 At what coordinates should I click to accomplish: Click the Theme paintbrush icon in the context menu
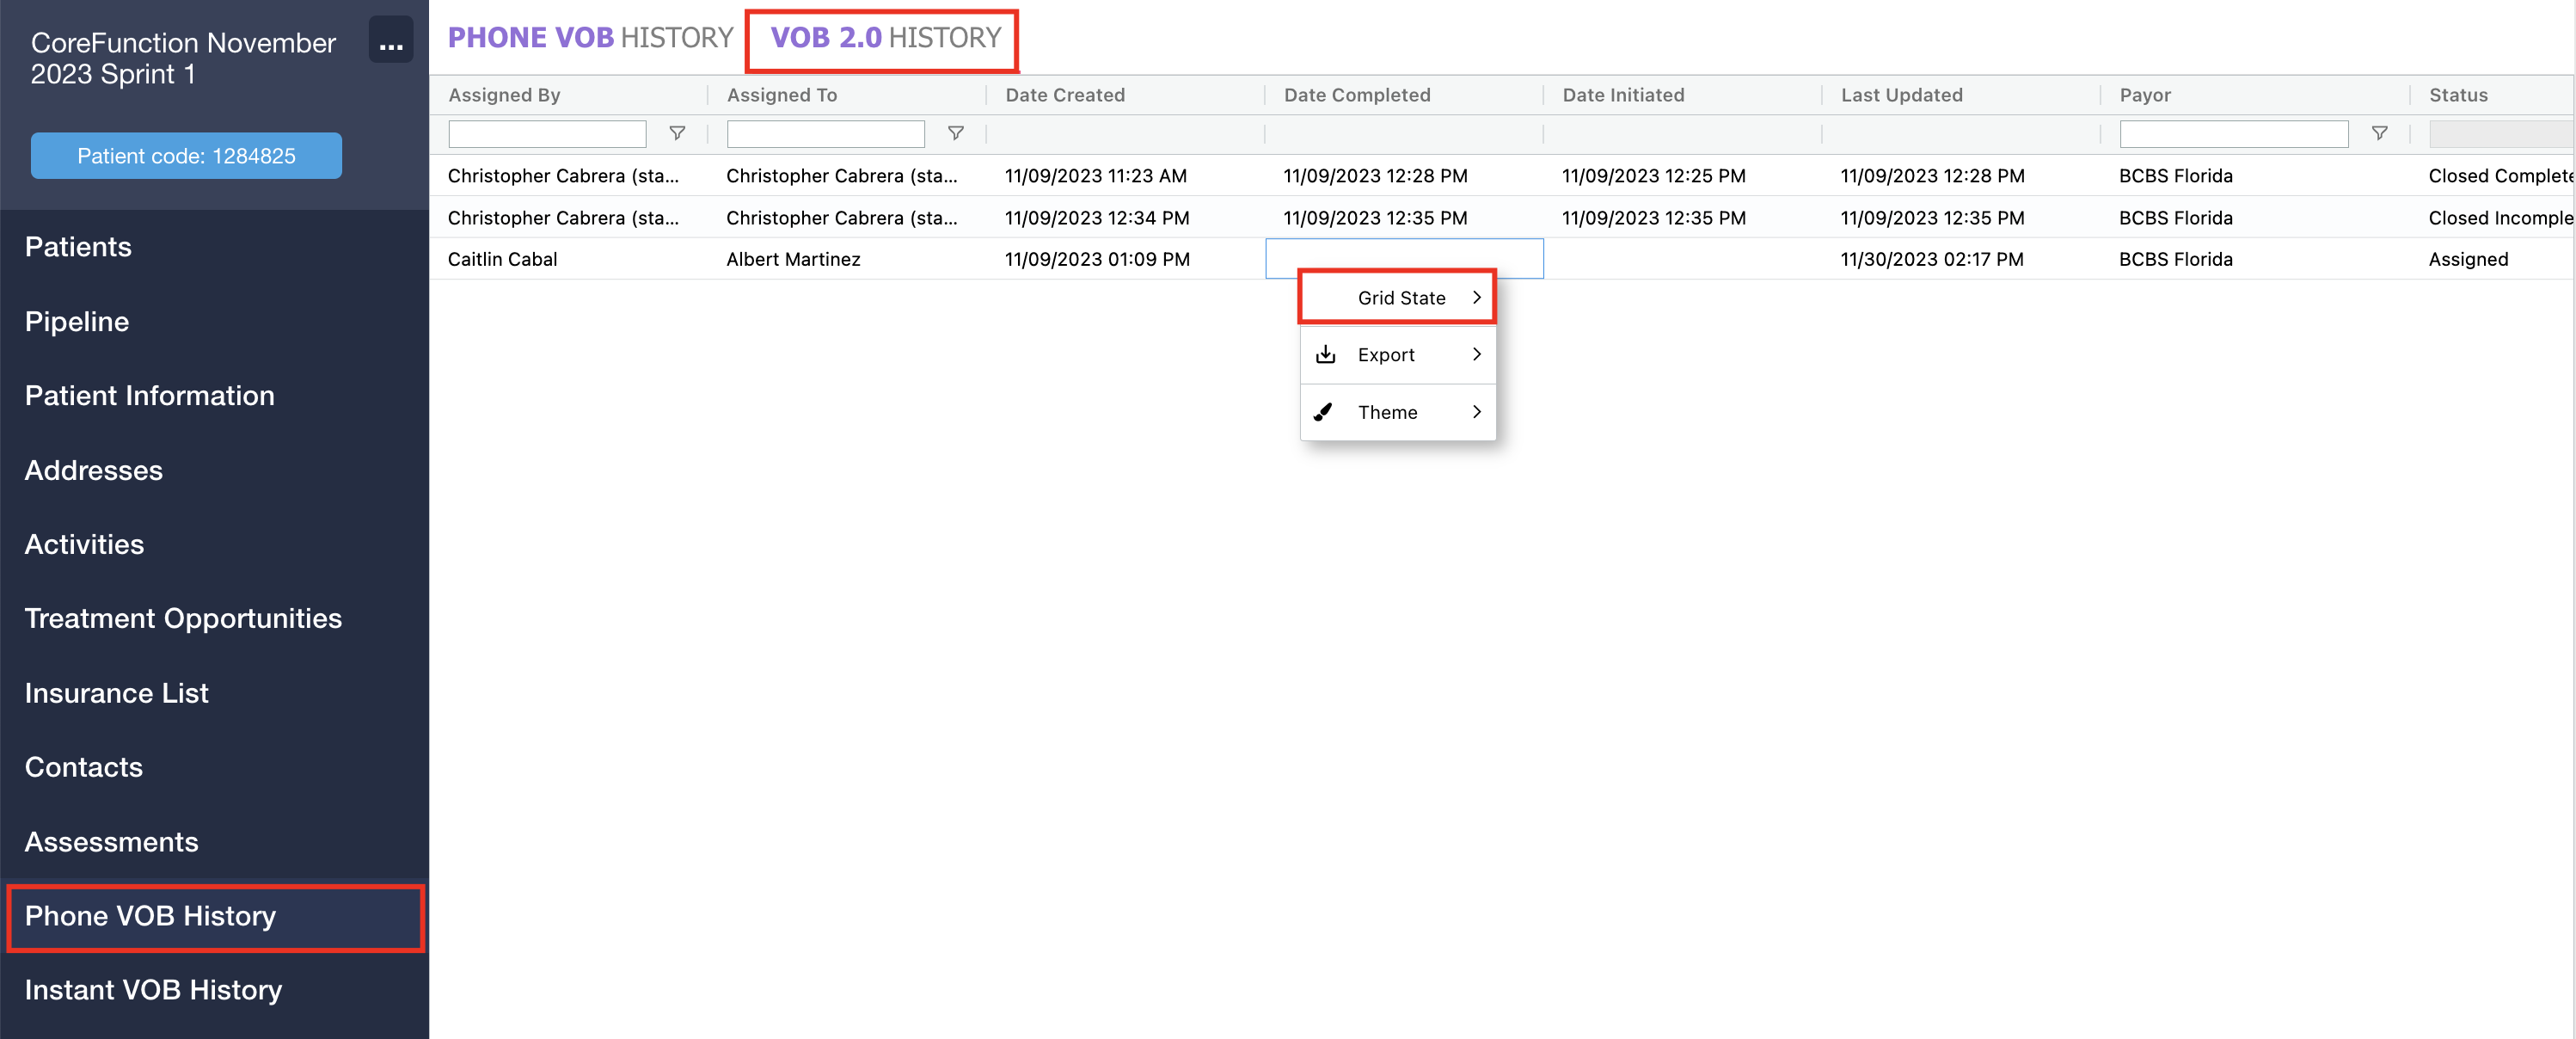coord(1323,412)
